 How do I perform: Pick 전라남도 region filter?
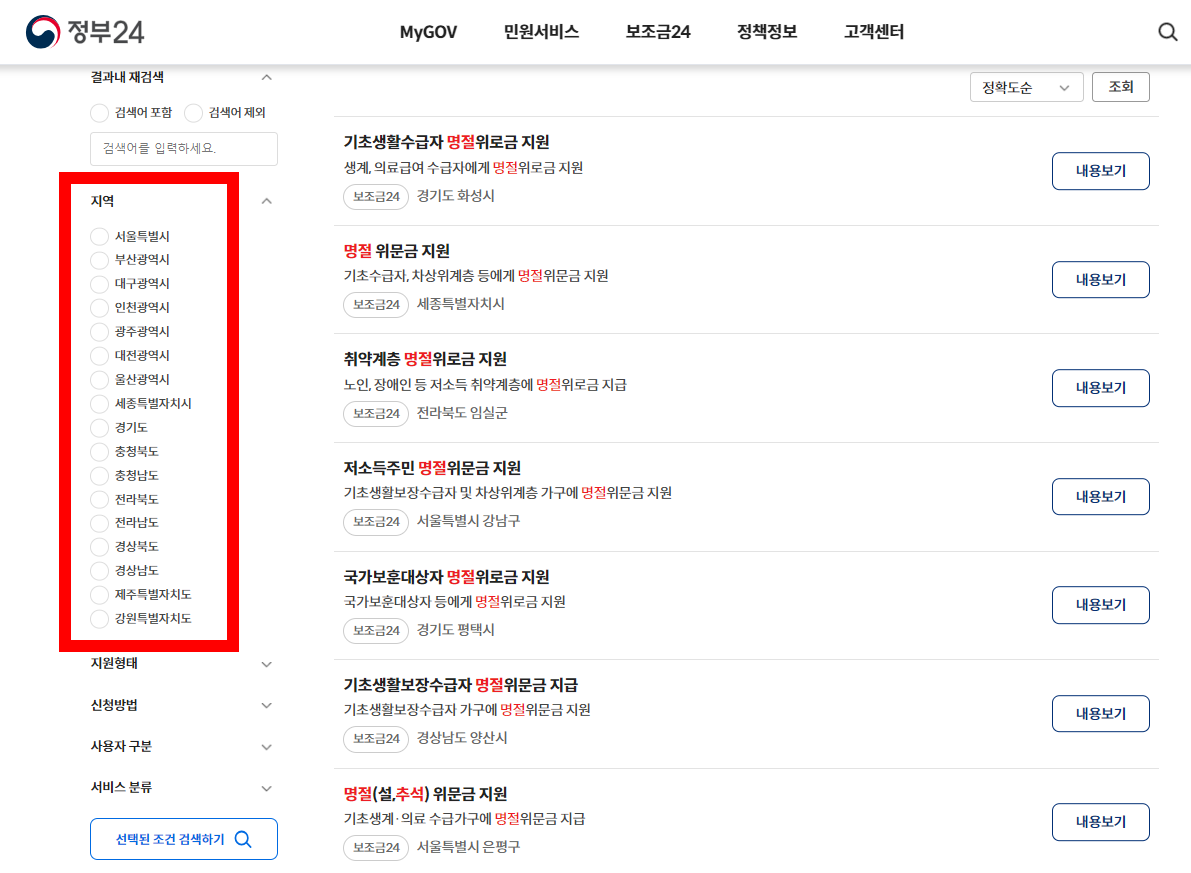(x=99, y=523)
